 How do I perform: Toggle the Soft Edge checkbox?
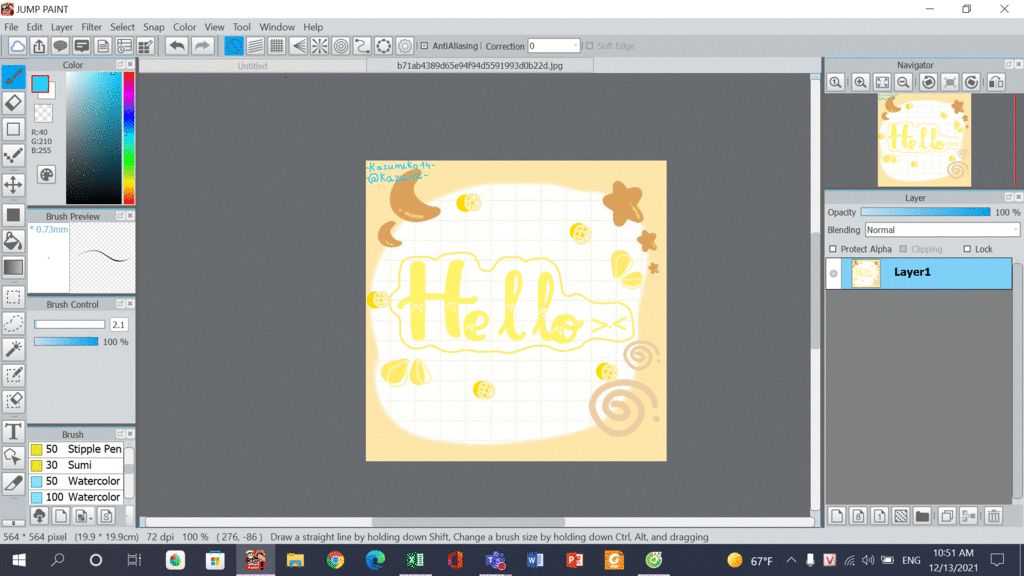point(590,46)
